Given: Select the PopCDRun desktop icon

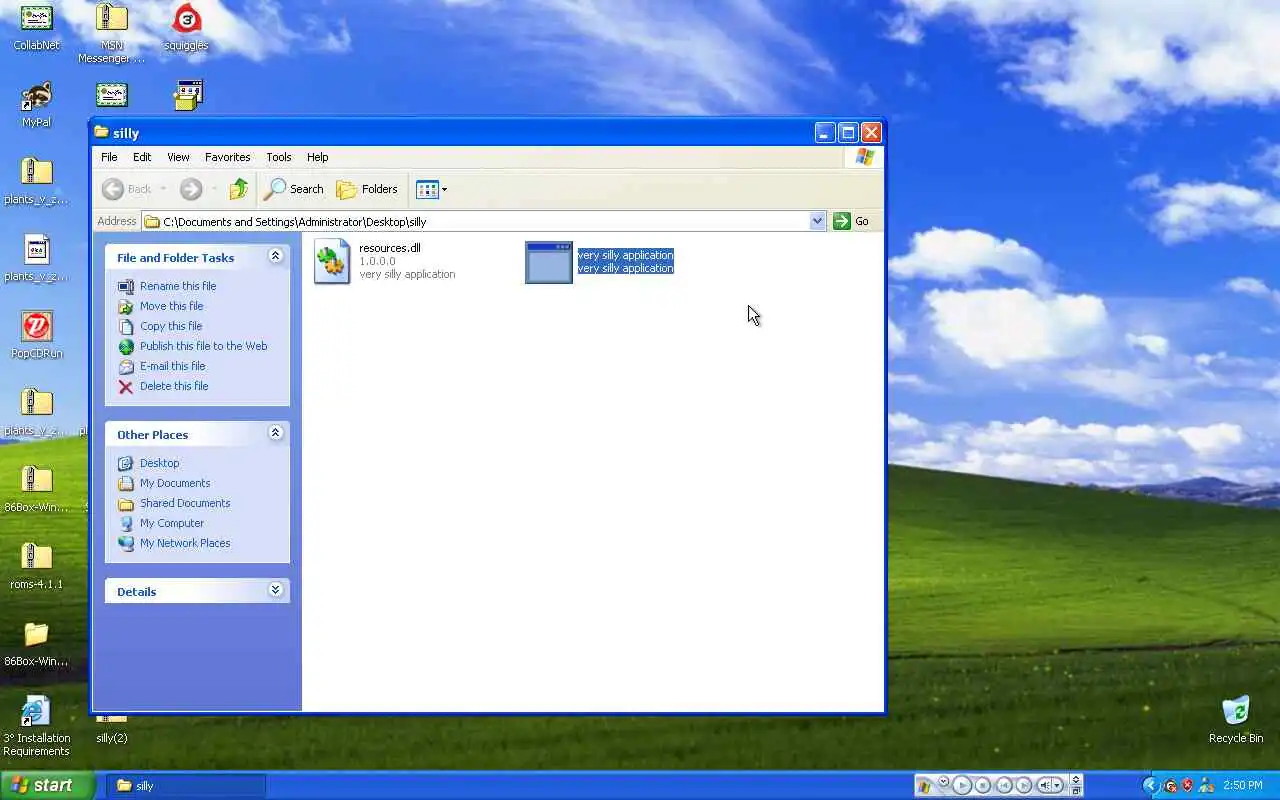Looking at the screenshot, I should point(36,326).
